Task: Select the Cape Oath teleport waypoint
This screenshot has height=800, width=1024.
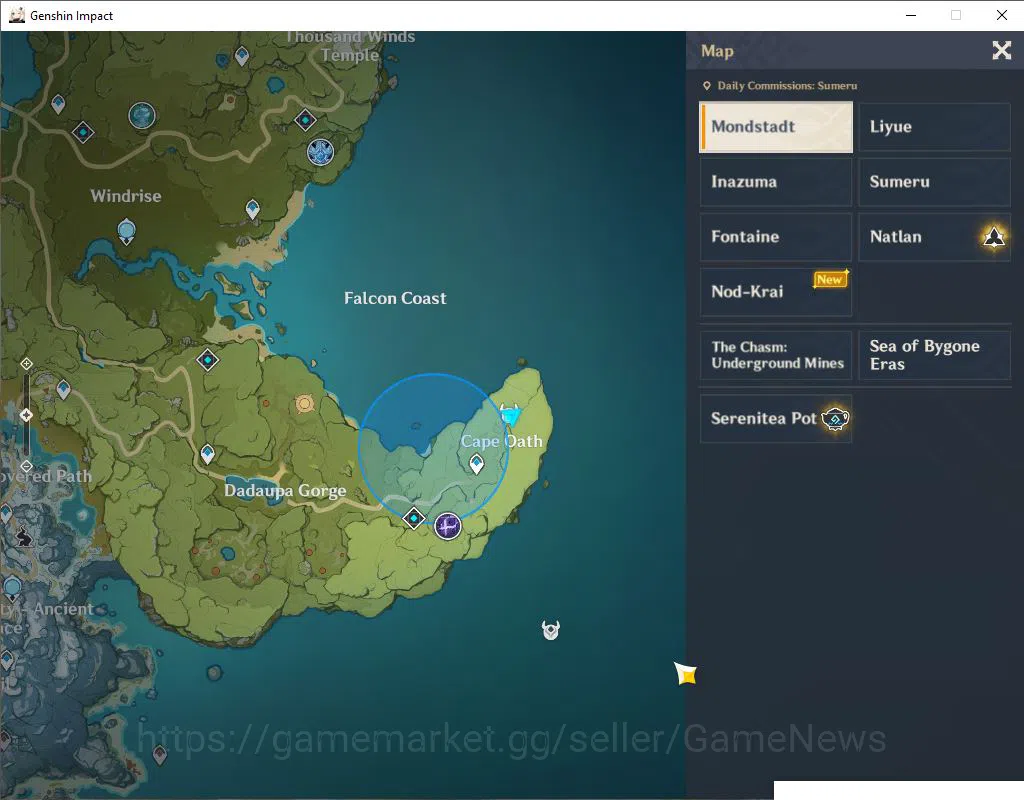Action: click(x=477, y=465)
